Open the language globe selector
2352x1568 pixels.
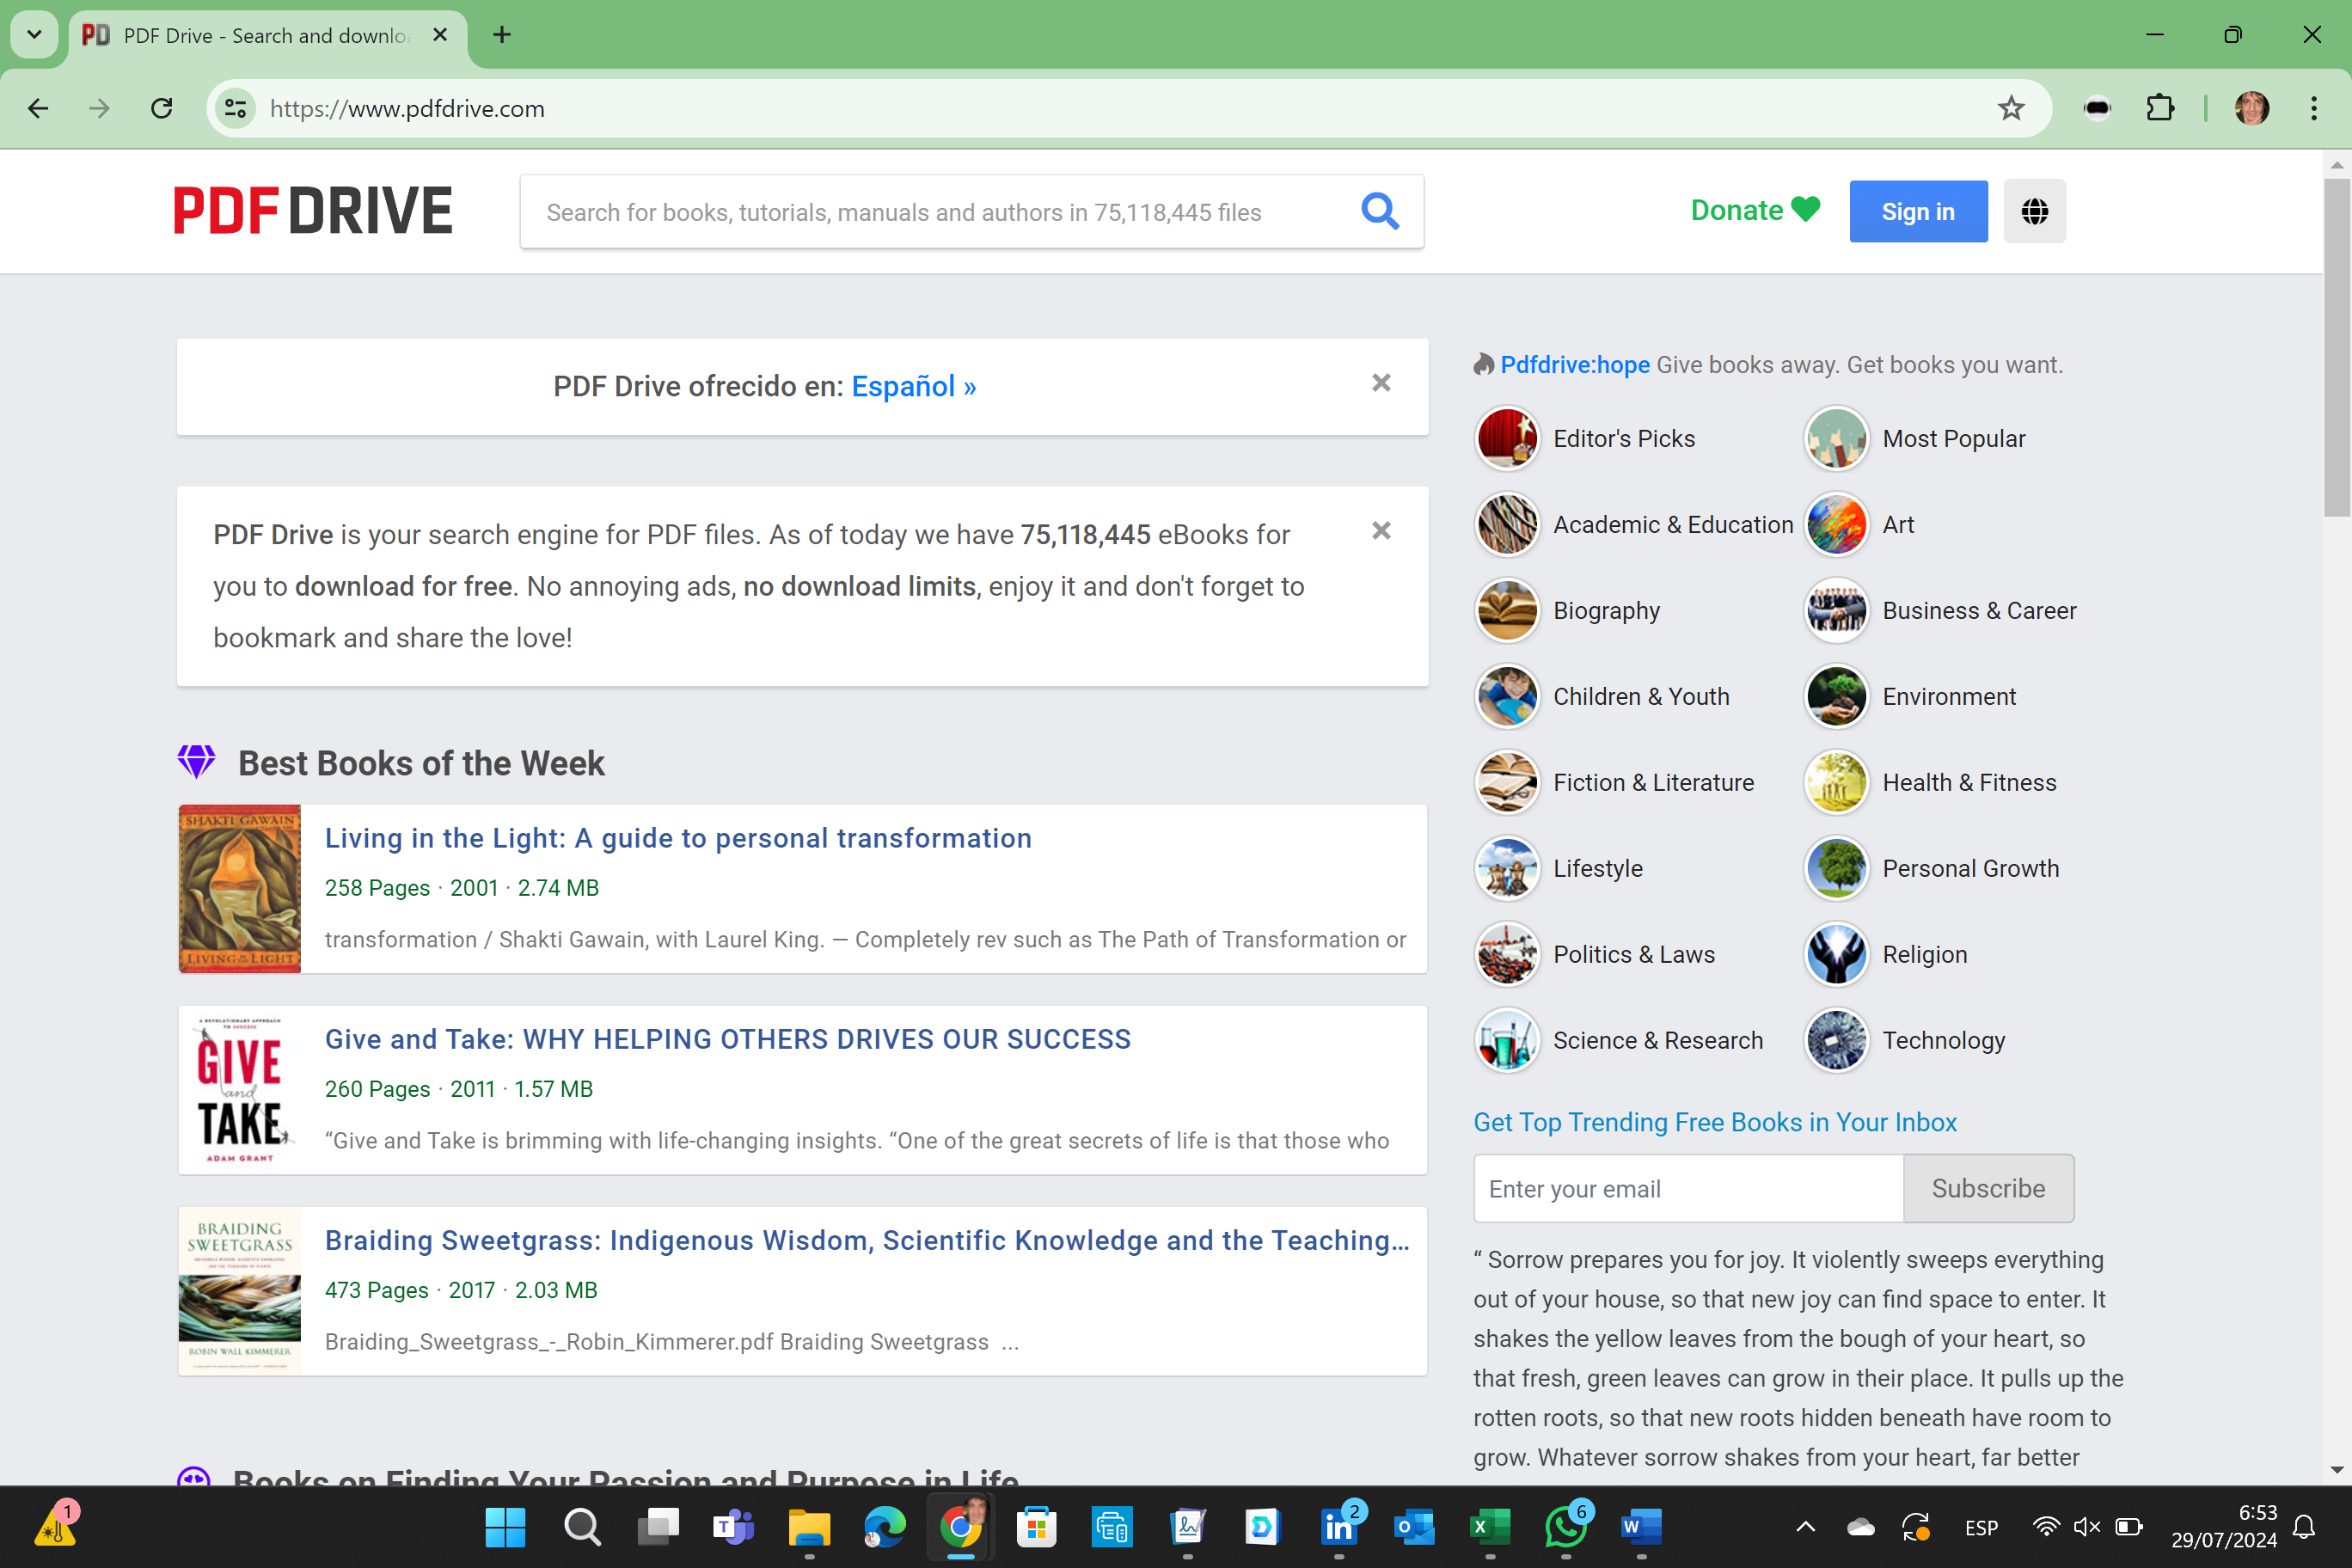[x=2034, y=211]
